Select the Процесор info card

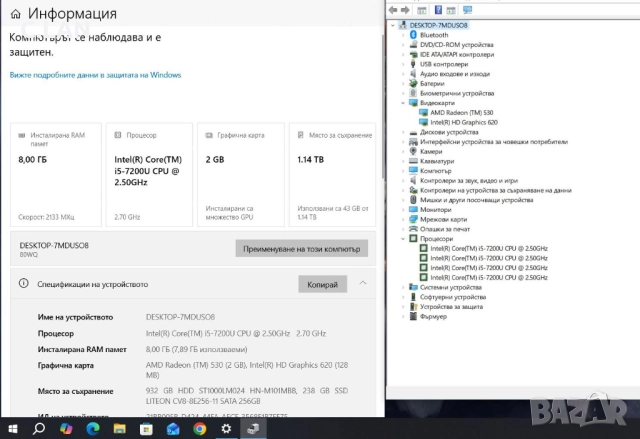click(149, 175)
